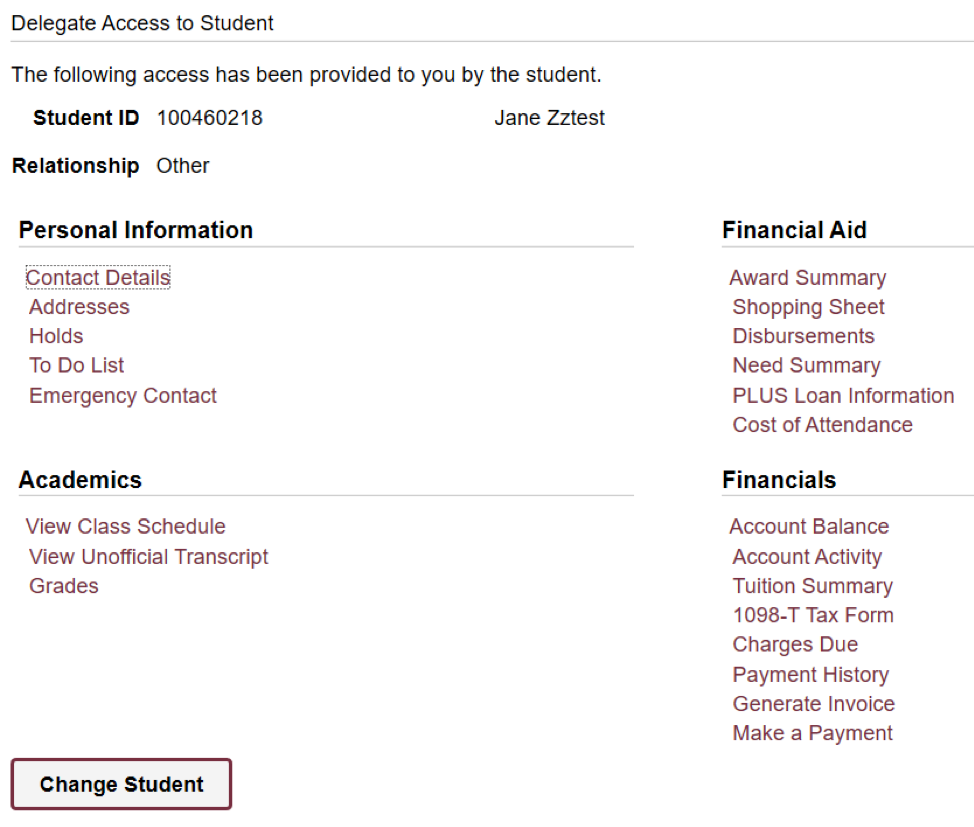Check the Account Balance
The height and width of the screenshot is (827, 974).
pyautogui.click(x=809, y=526)
